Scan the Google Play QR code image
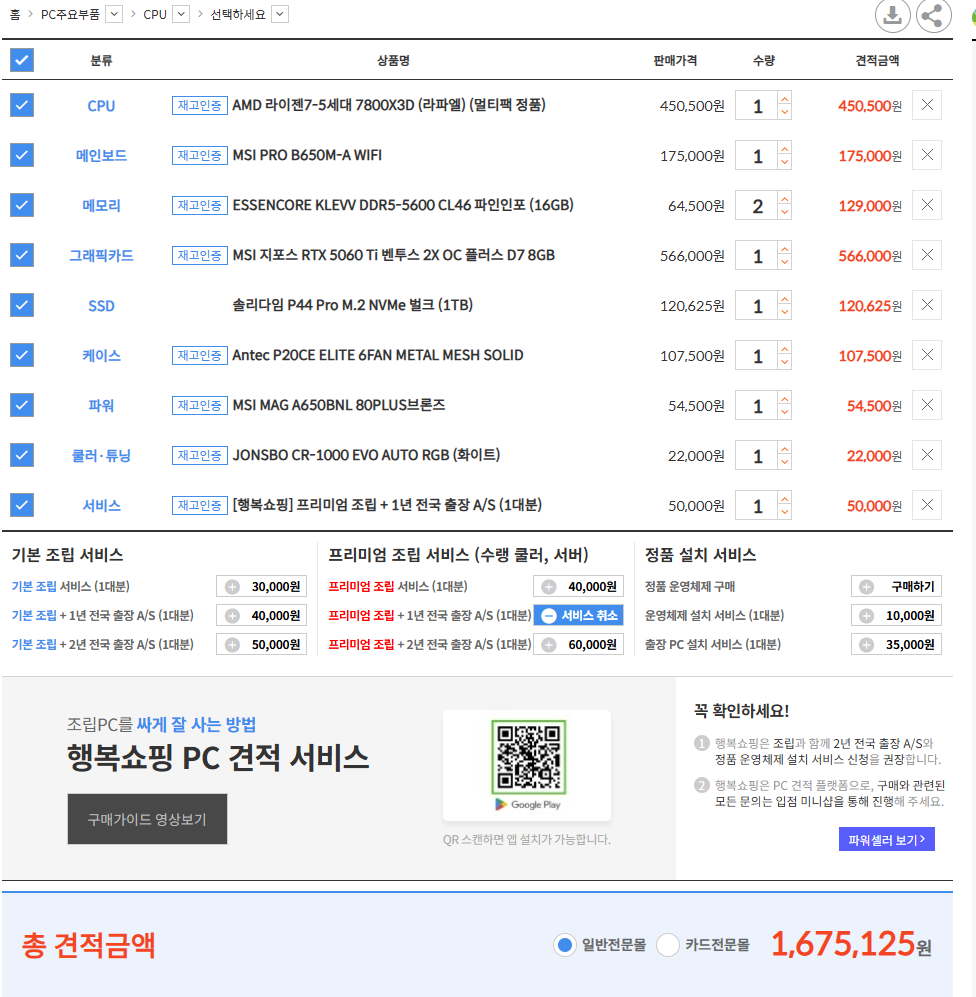The image size is (976, 997). click(528, 757)
